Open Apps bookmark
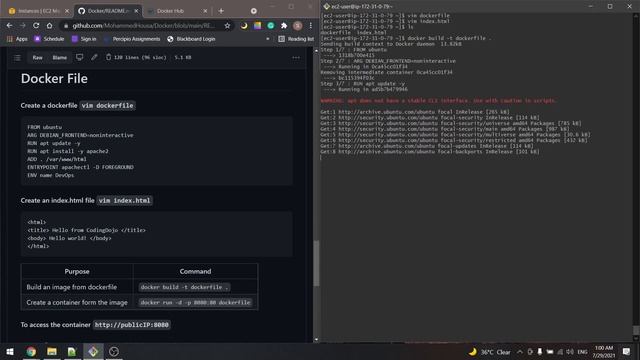This screenshot has height=360, width=640. point(17,39)
